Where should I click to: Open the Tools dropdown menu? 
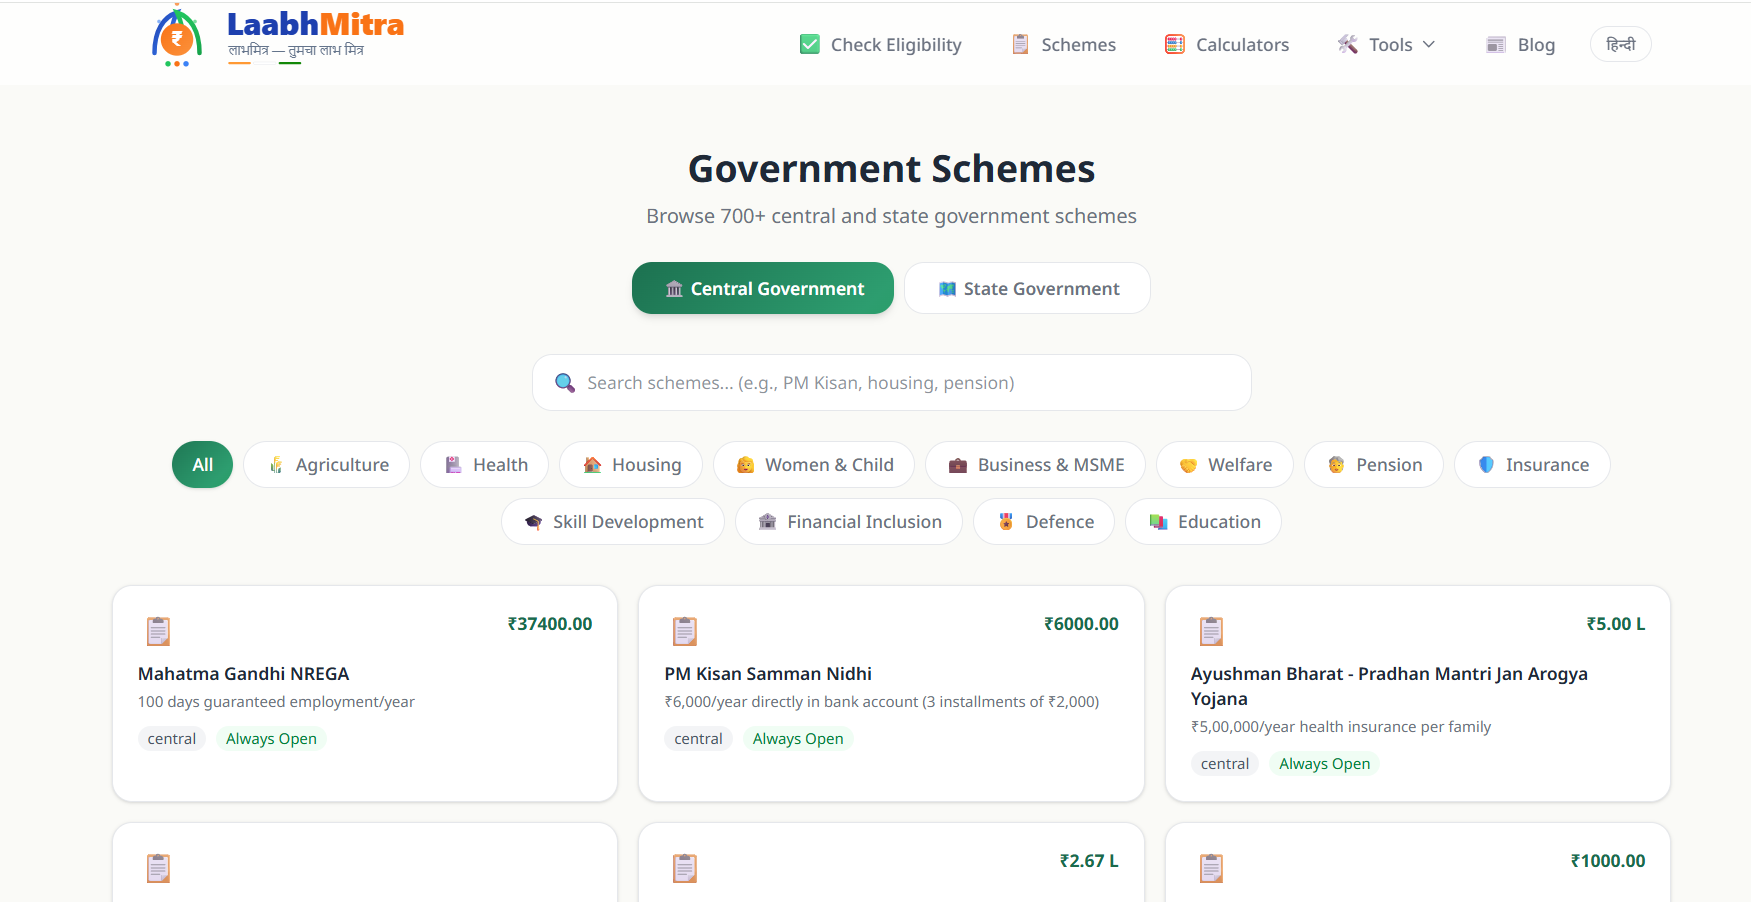tap(1386, 44)
